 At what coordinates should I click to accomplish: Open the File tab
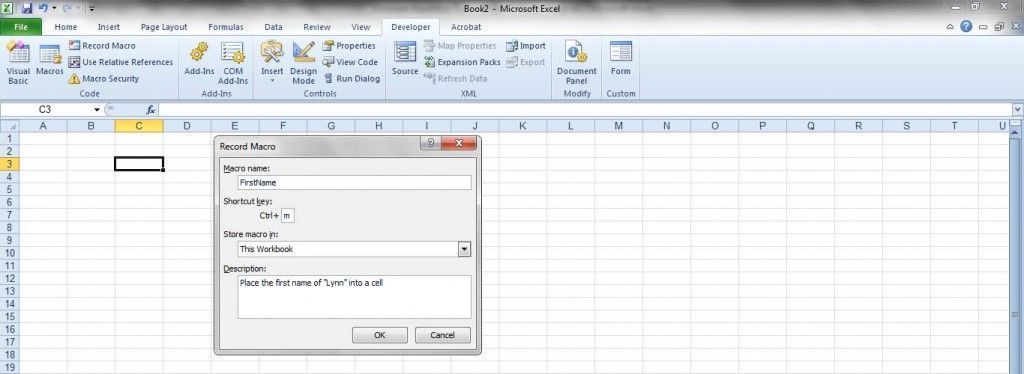[21, 27]
